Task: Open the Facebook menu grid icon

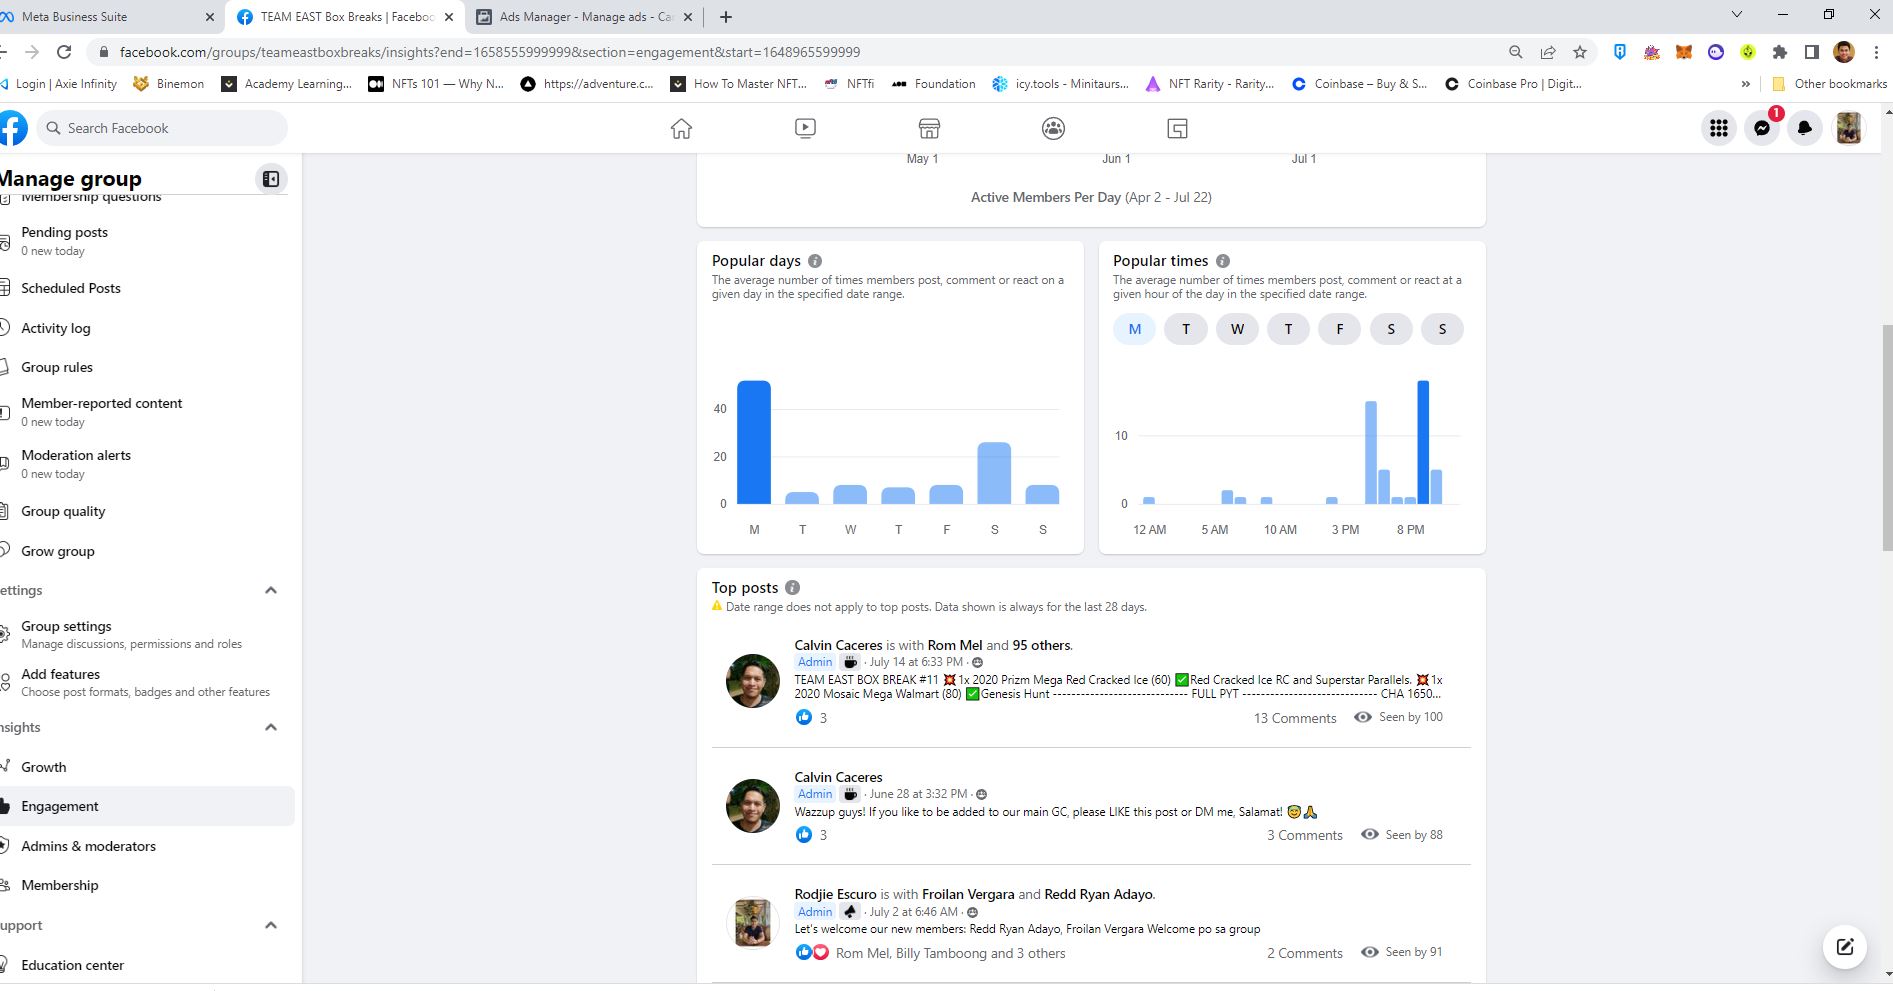Action: 1719,128
